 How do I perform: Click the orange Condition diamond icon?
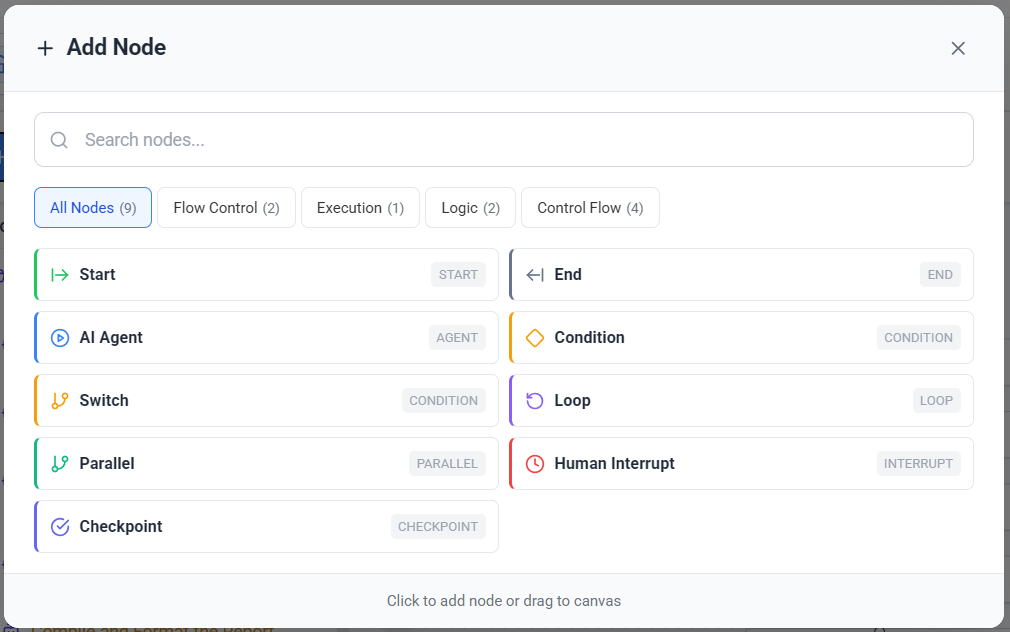(x=536, y=337)
